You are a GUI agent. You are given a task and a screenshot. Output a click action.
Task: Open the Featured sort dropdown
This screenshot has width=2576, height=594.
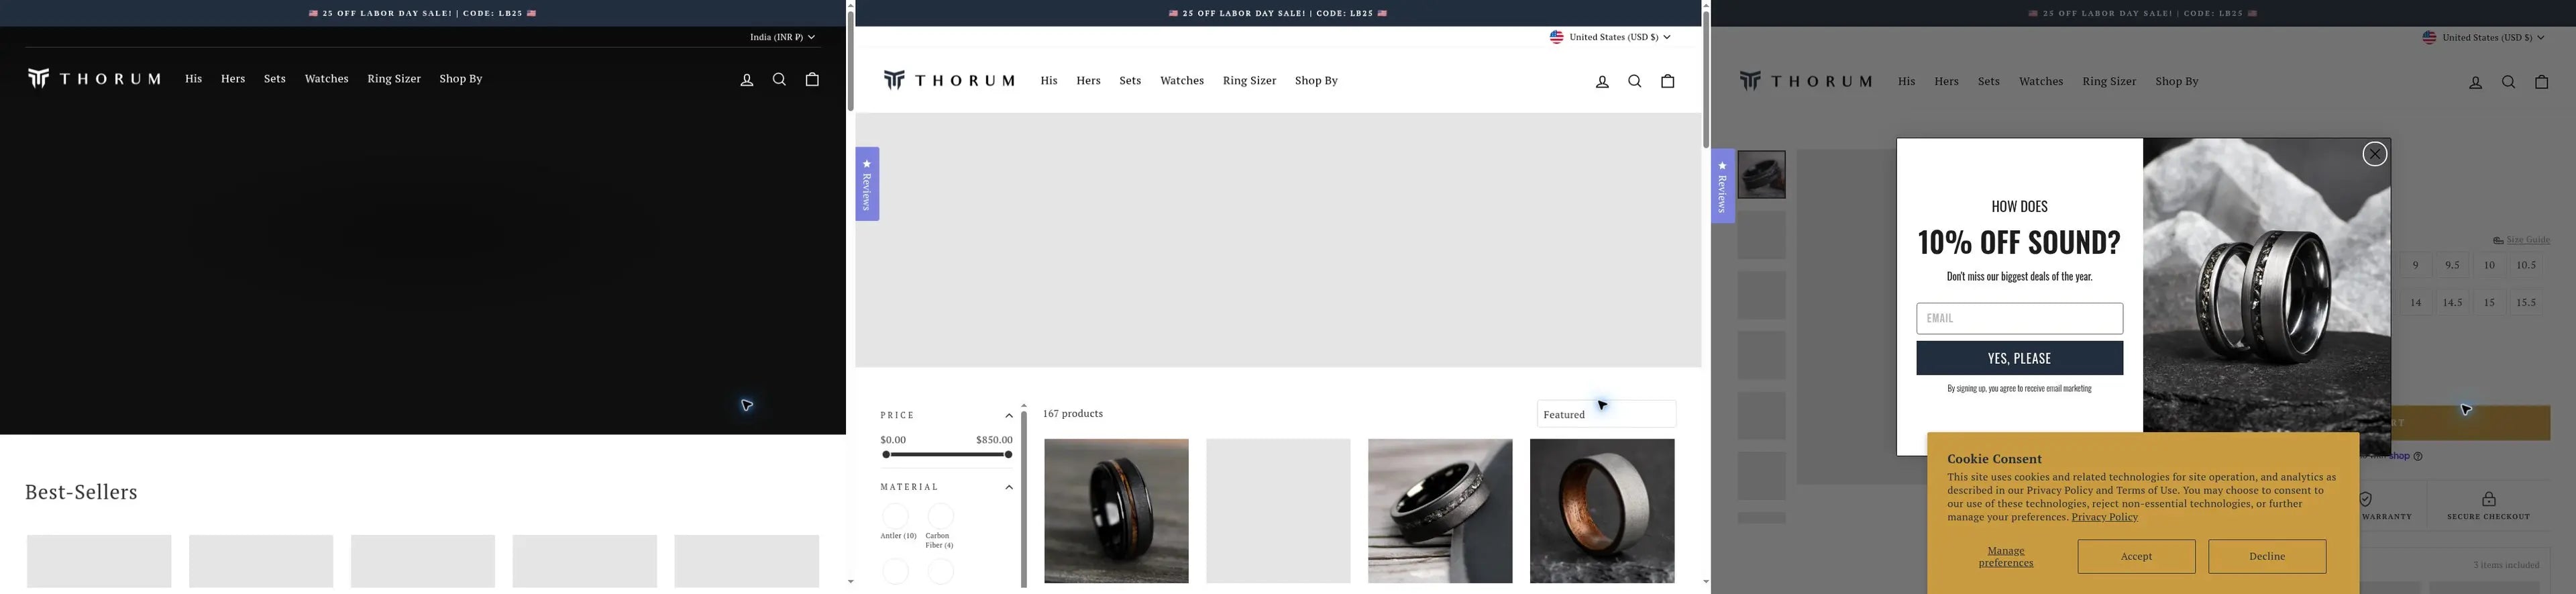1606,414
